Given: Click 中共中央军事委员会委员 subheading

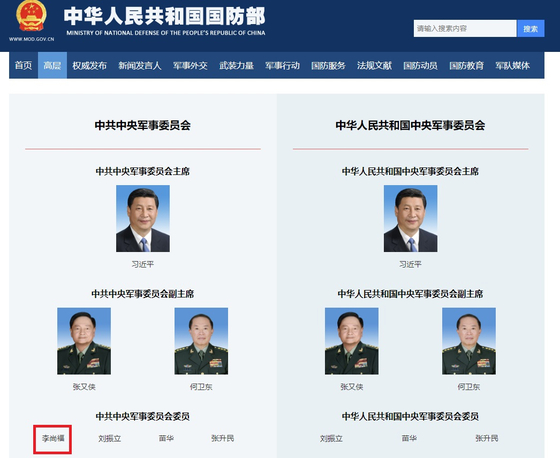Looking at the screenshot, I should point(143,417).
